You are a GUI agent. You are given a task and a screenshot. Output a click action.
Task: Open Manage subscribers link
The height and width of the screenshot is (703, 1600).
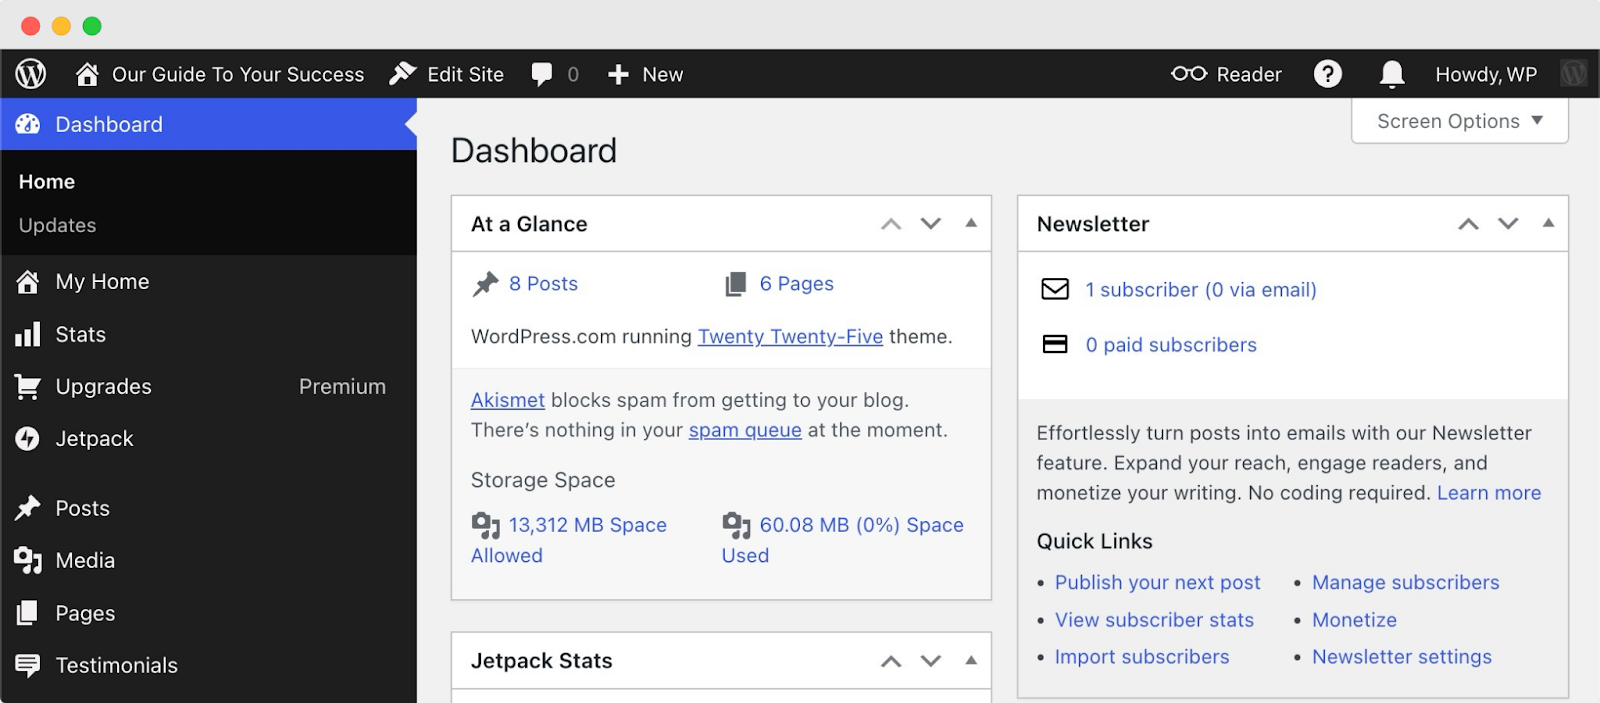click(x=1406, y=583)
